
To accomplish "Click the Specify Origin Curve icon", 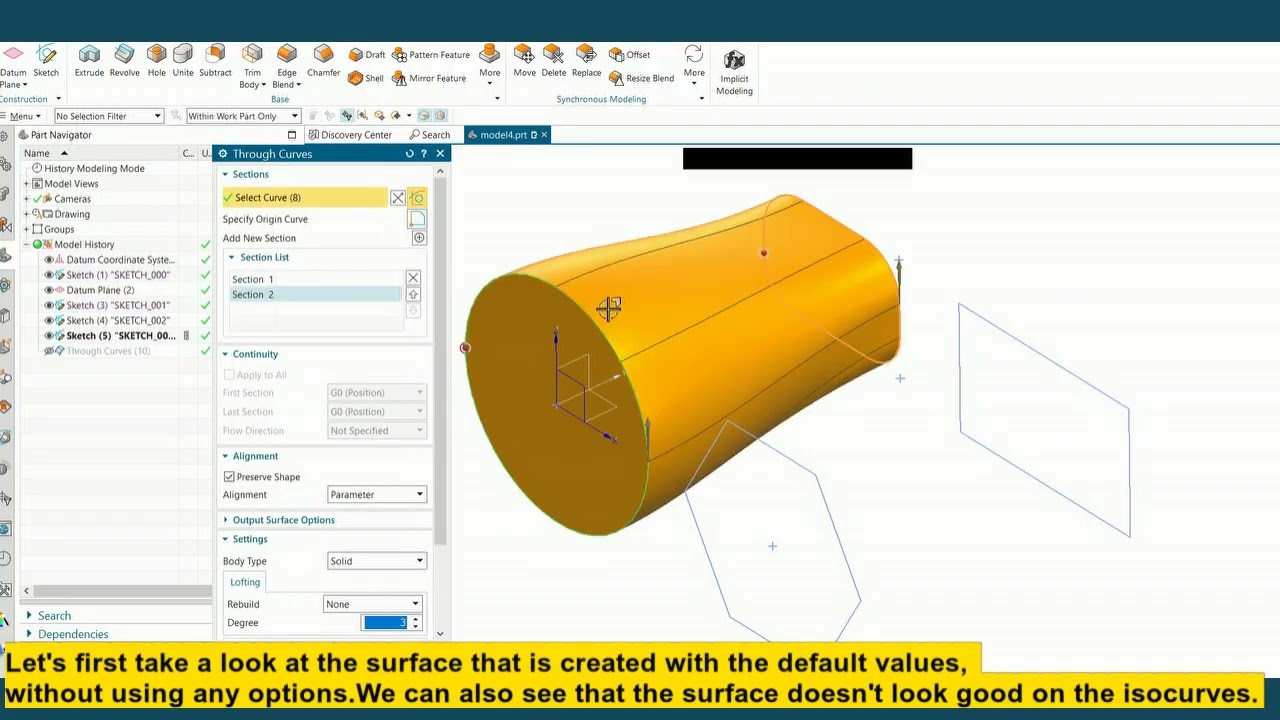I will tap(417, 219).
